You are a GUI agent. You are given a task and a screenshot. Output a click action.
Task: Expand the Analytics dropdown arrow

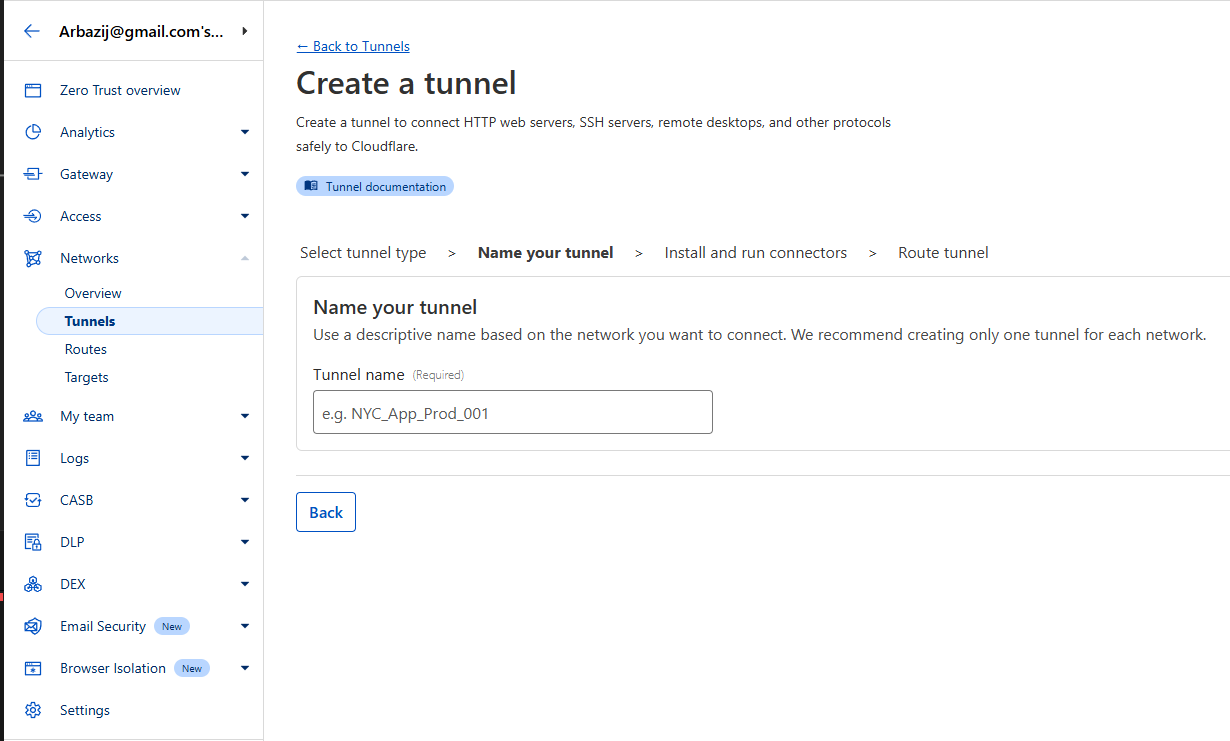point(245,132)
